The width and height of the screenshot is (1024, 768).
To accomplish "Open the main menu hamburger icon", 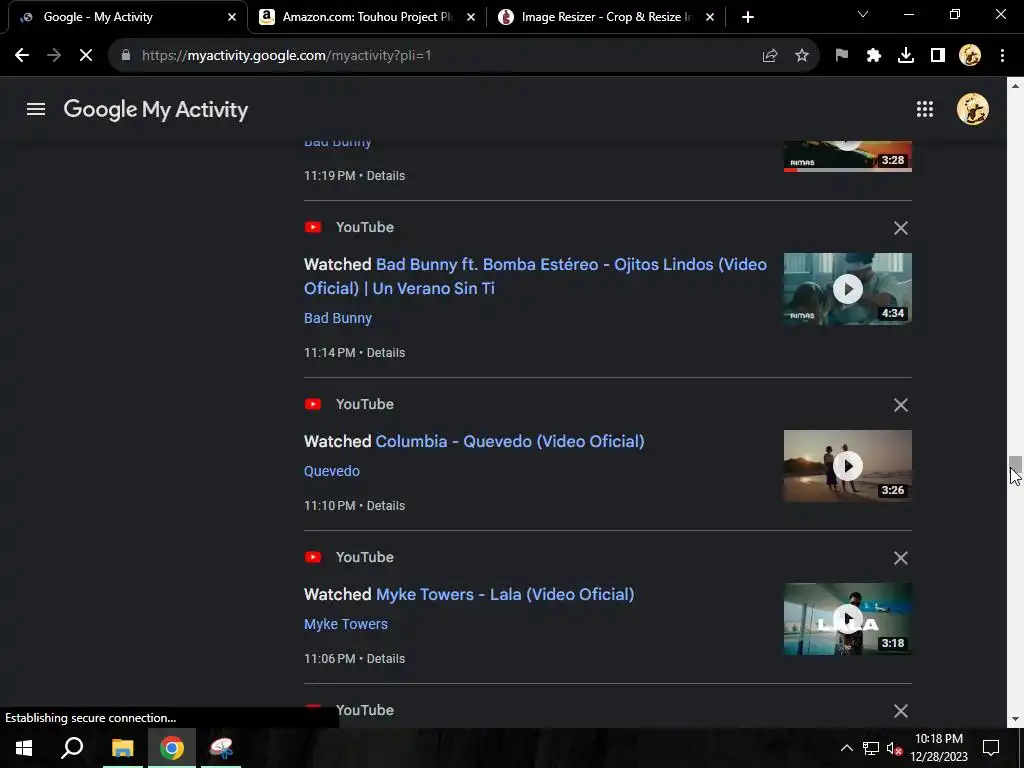I will coord(36,109).
